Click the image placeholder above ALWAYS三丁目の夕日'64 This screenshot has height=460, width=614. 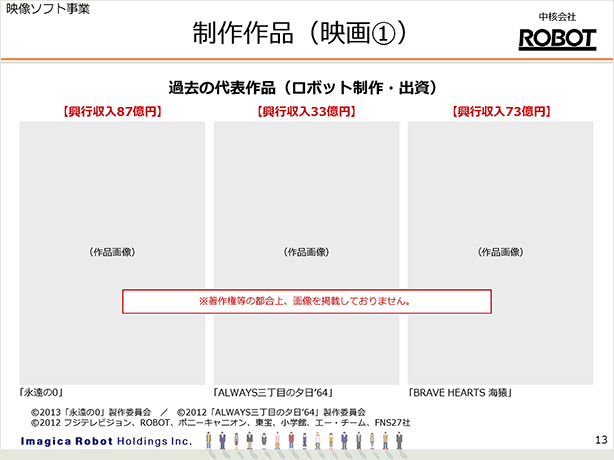tap(306, 253)
